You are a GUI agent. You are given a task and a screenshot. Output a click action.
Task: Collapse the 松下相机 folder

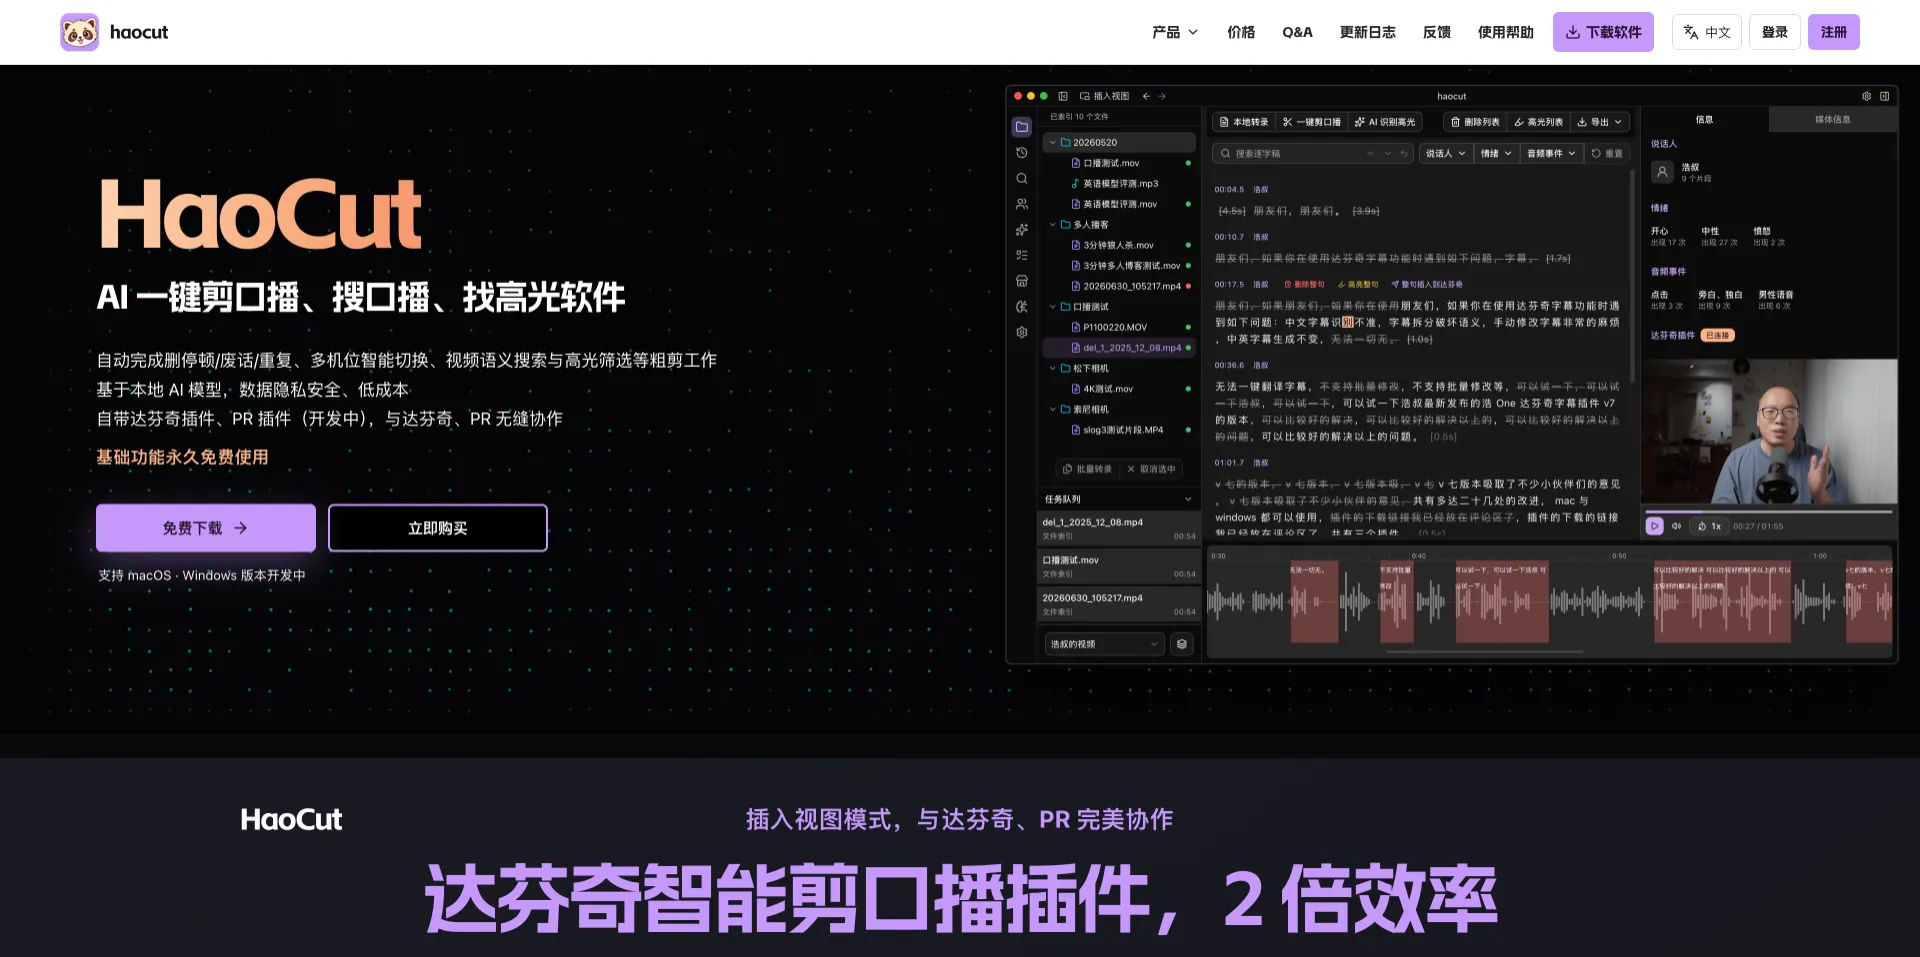pyautogui.click(x=1052, y=368)
